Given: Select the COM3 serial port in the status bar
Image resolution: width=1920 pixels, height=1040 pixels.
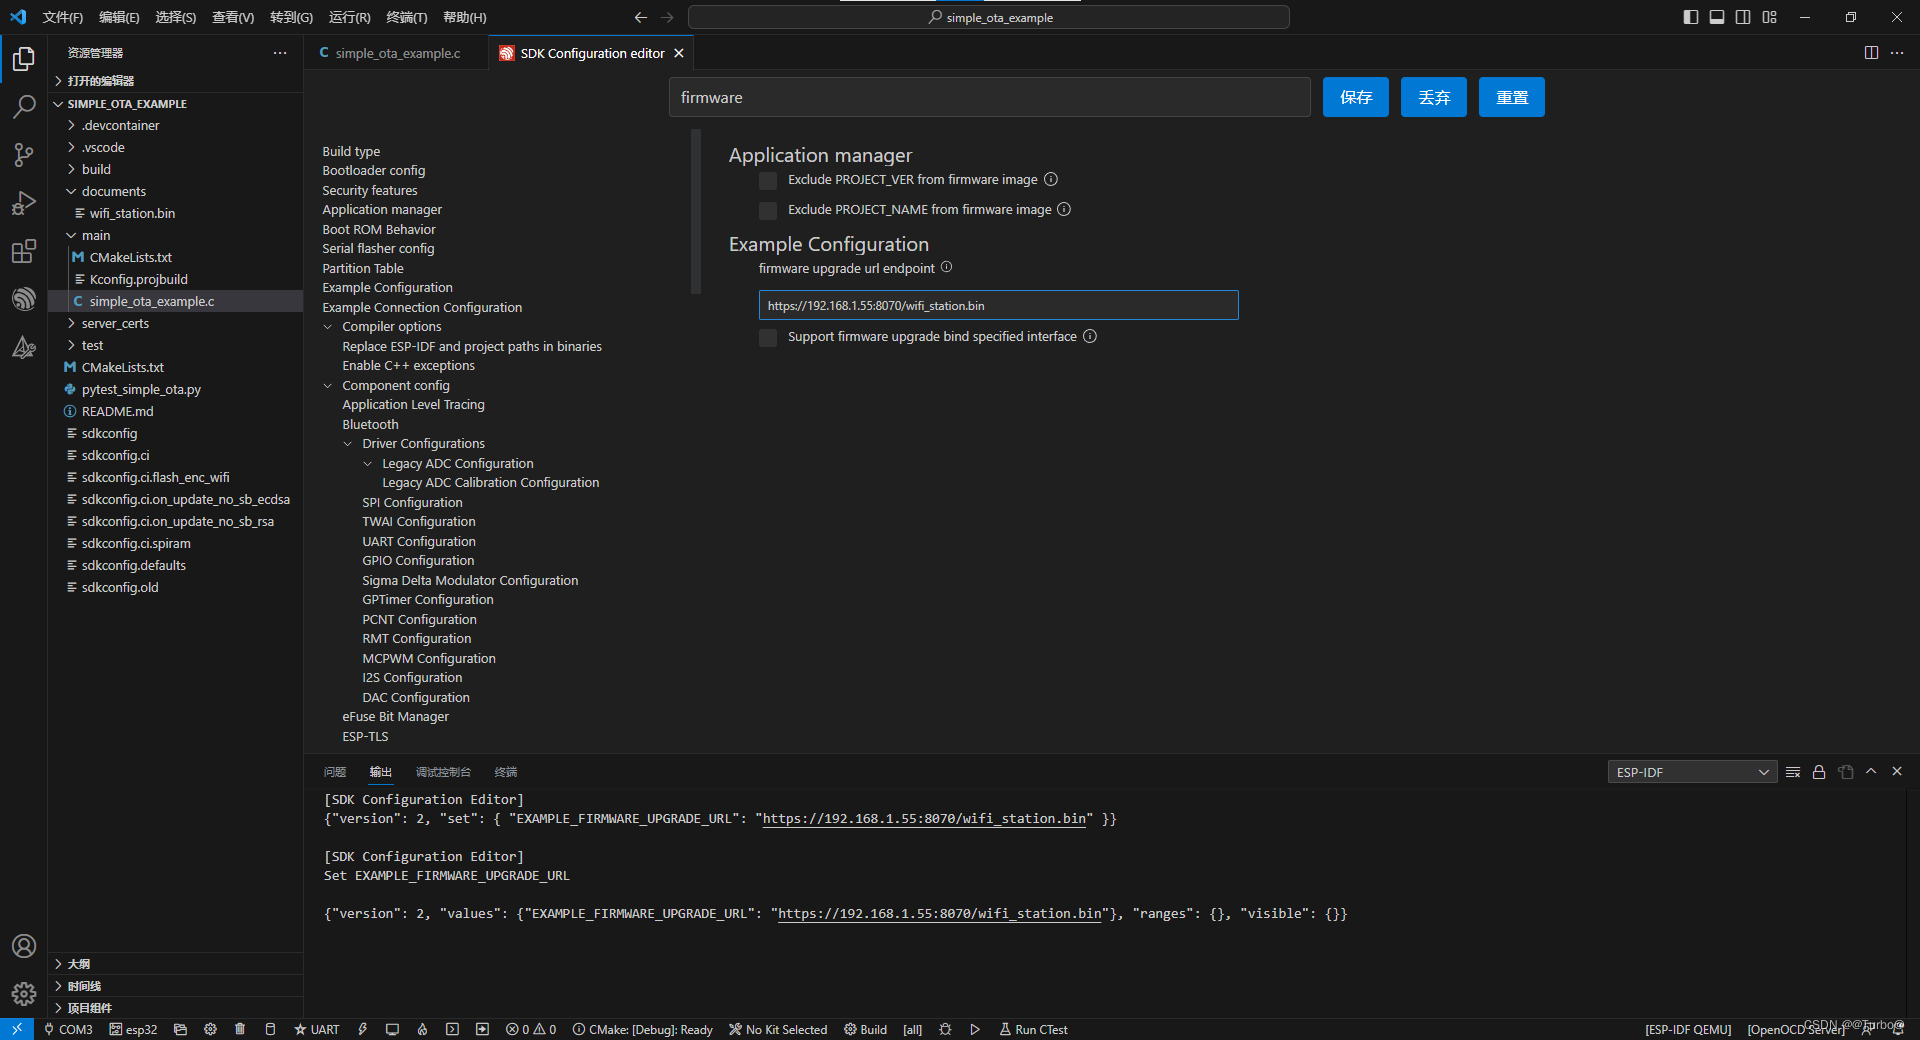Looking at the screenshot, I should (68, 1030).
